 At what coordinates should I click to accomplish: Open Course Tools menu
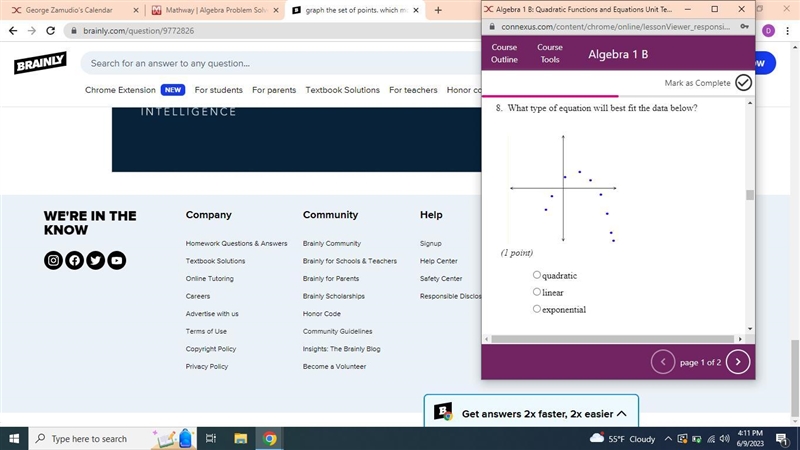click(549, 53)
